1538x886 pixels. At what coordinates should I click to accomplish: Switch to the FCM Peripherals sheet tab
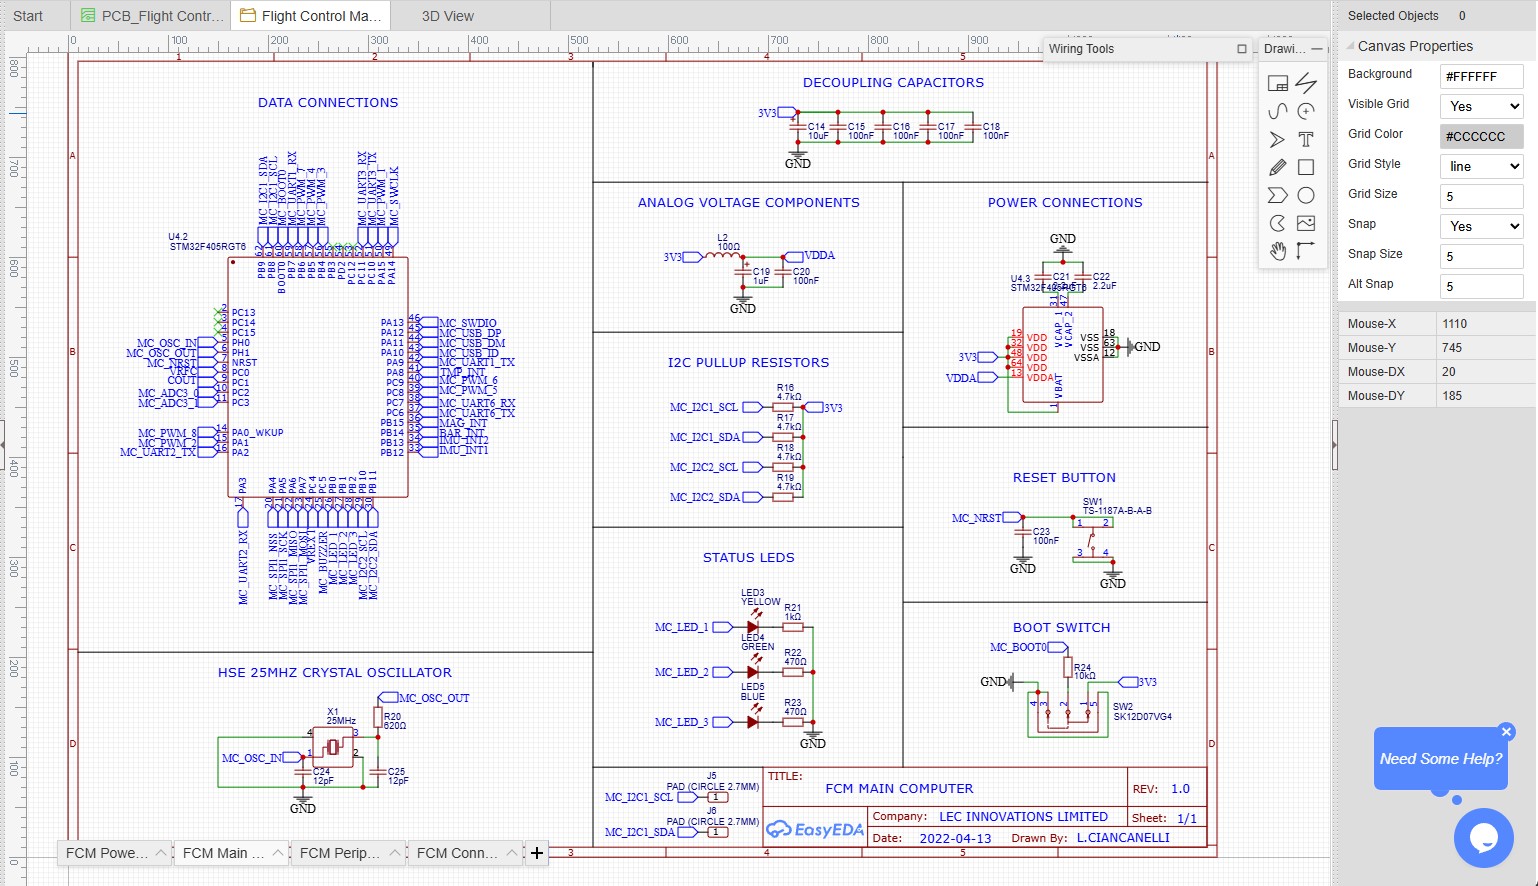[339, 853]
